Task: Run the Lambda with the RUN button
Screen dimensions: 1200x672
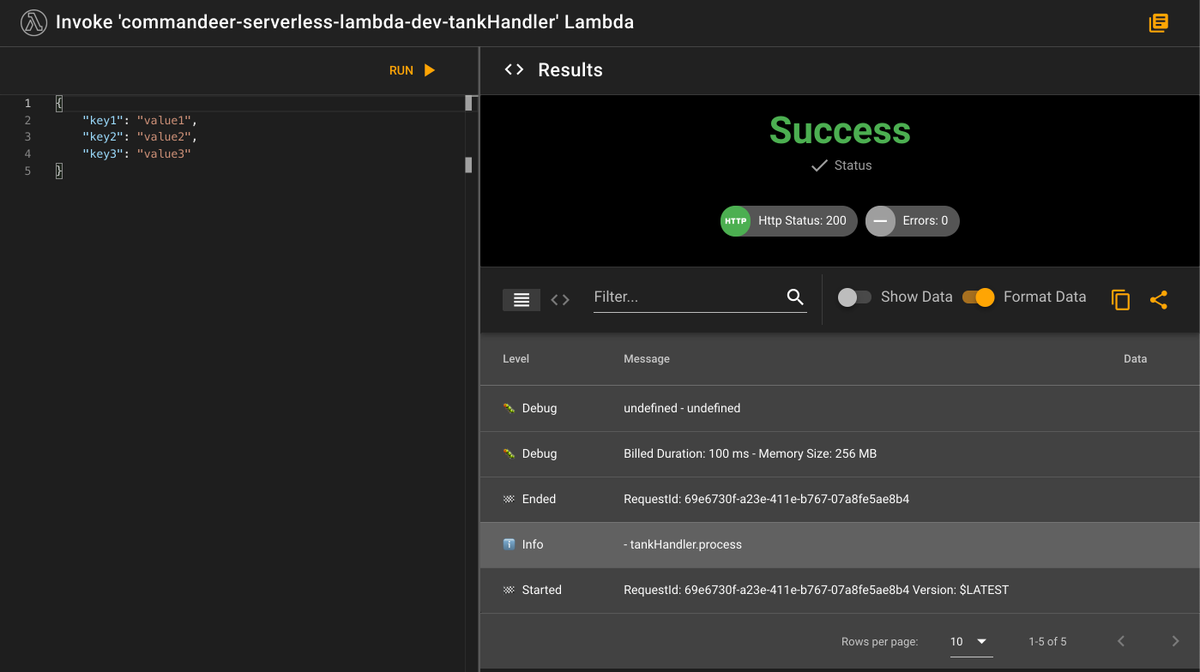Action: (x=412, y=70)
